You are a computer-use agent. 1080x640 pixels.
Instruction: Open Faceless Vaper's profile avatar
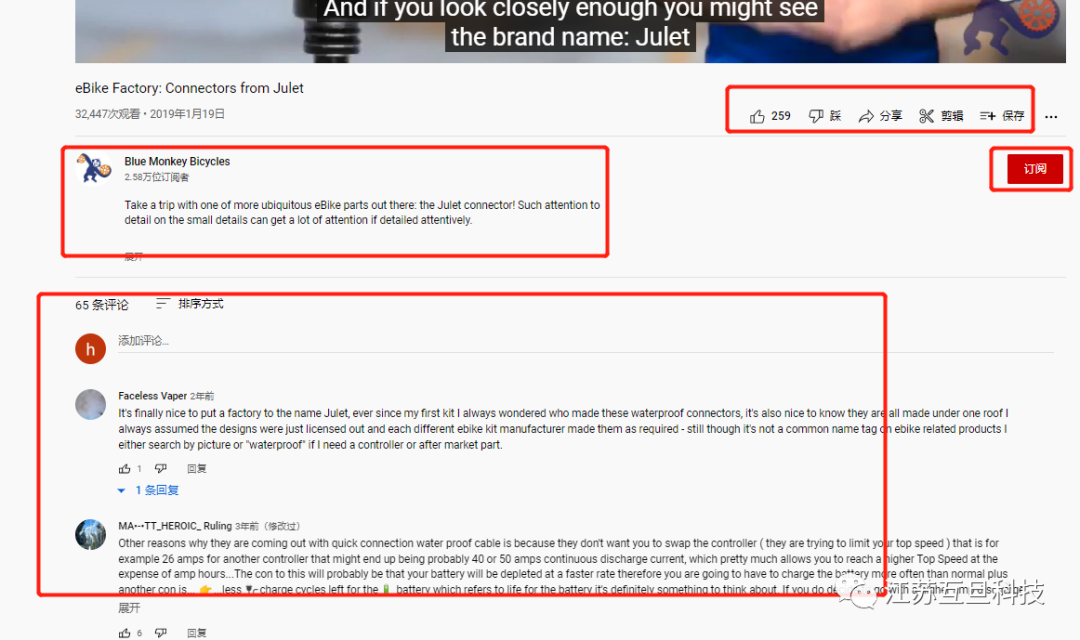[90, 404]
